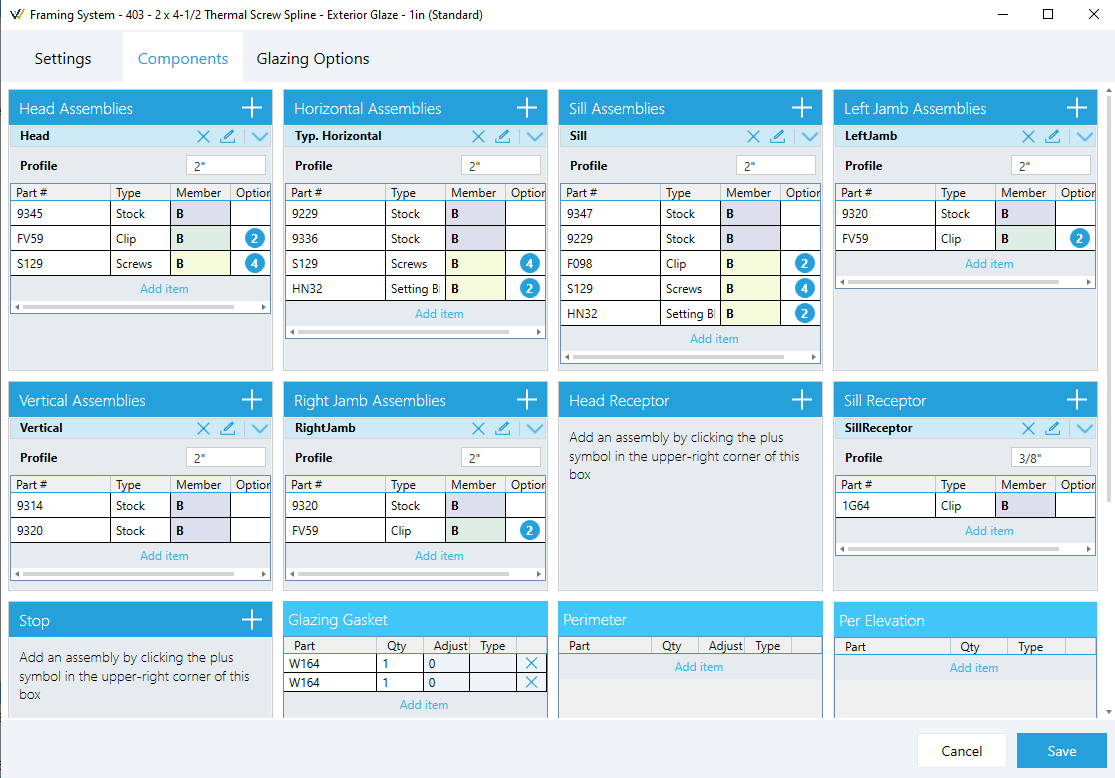Delete the Sill assembly using its X icon
This screenshot has width=1115, height=778.
753,136
